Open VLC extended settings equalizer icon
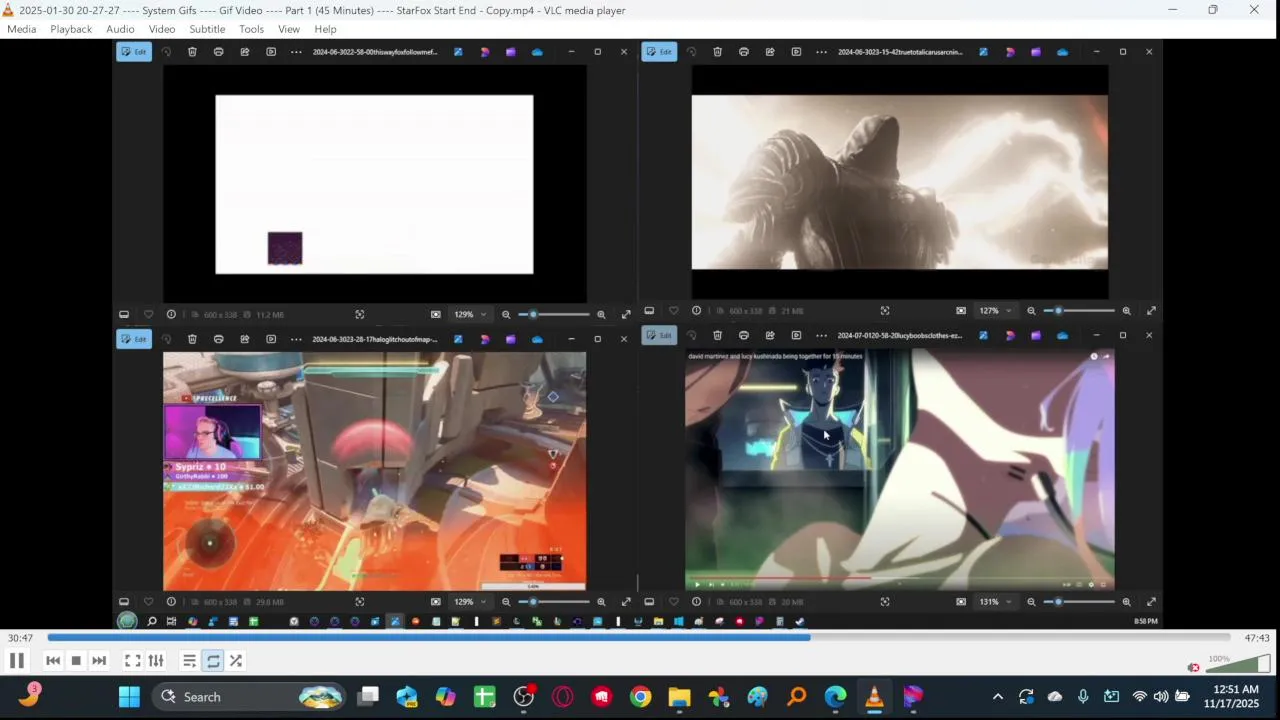The width and height of the screenshot is (1280, 720). coord(156,661)
